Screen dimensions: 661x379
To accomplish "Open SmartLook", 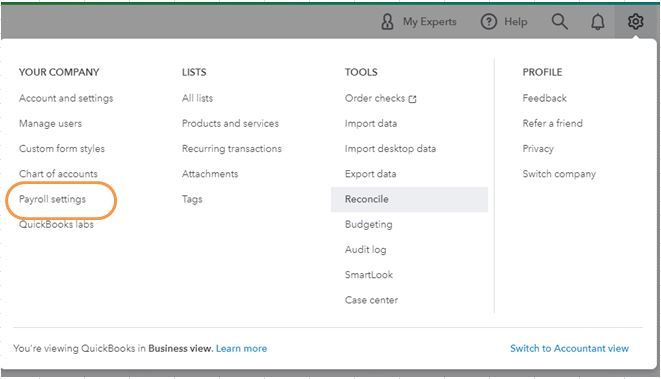I will pyautogui.click(x=368, y=275).
